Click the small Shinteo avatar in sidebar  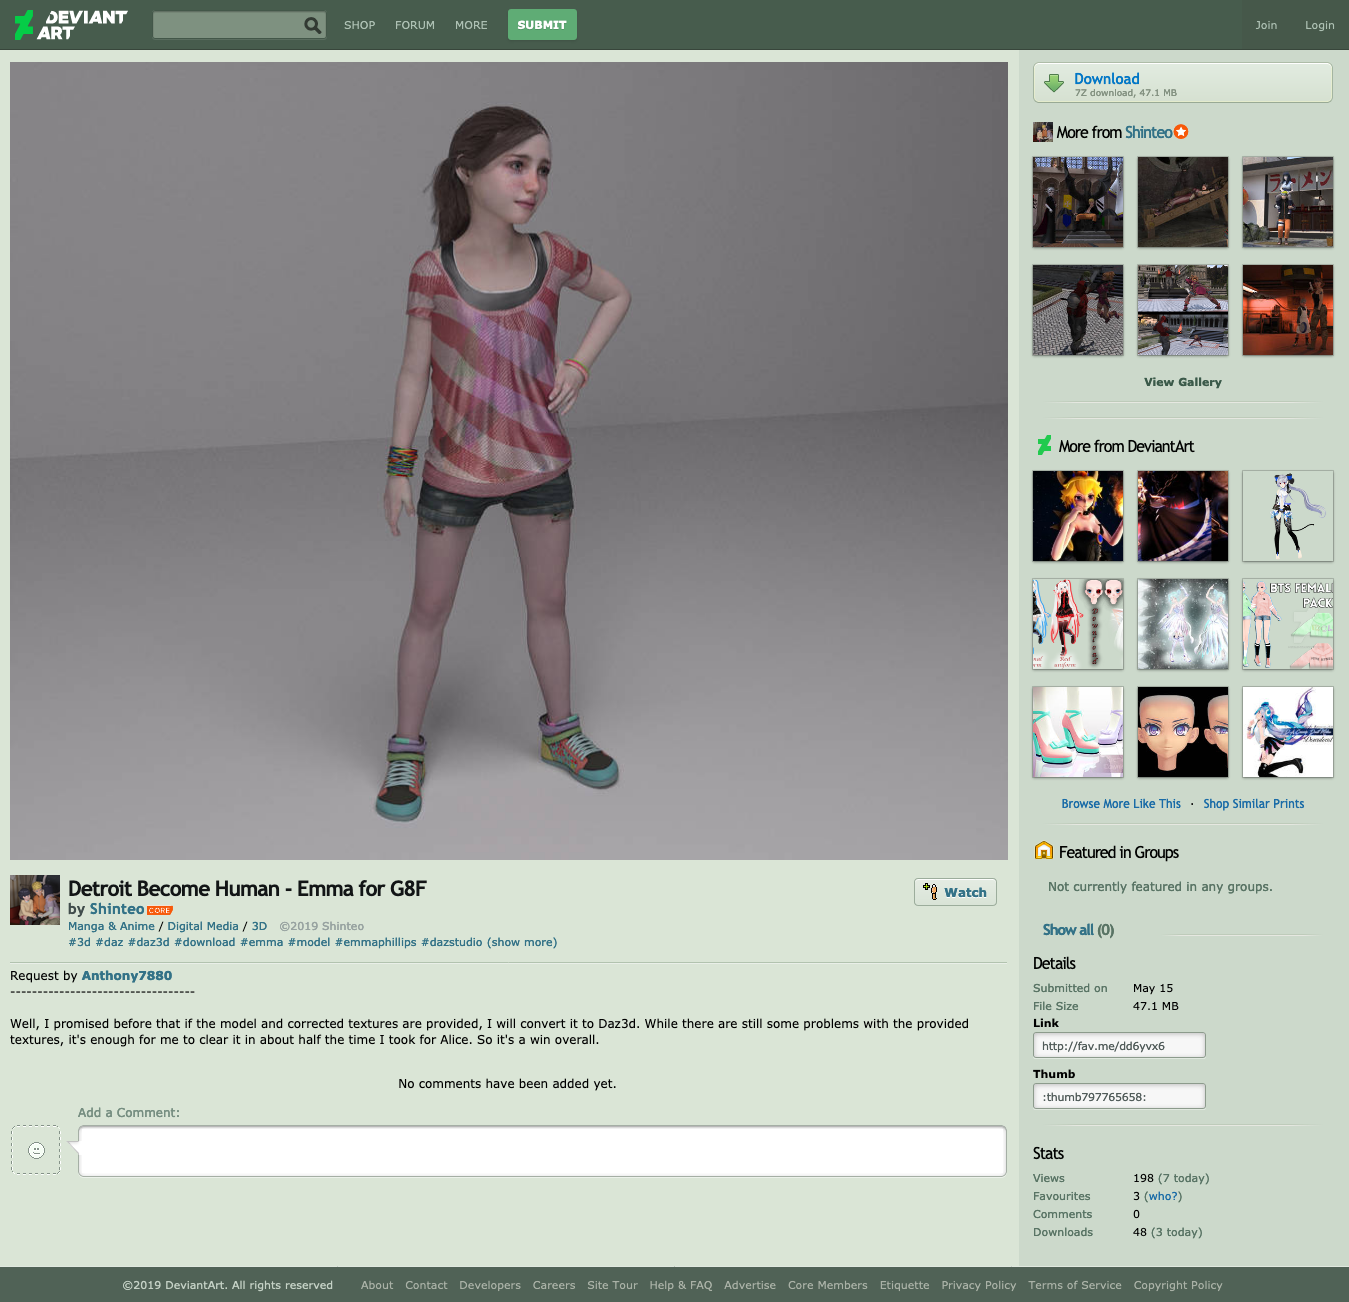1043,132
